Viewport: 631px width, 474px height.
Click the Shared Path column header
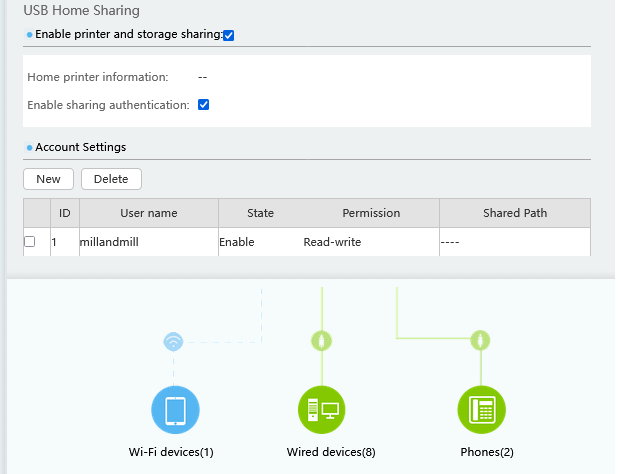[x=515, y=213]
